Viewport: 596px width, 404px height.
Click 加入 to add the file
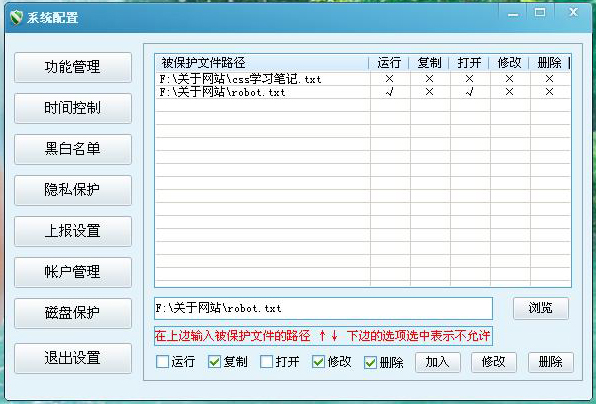(438, 362)
